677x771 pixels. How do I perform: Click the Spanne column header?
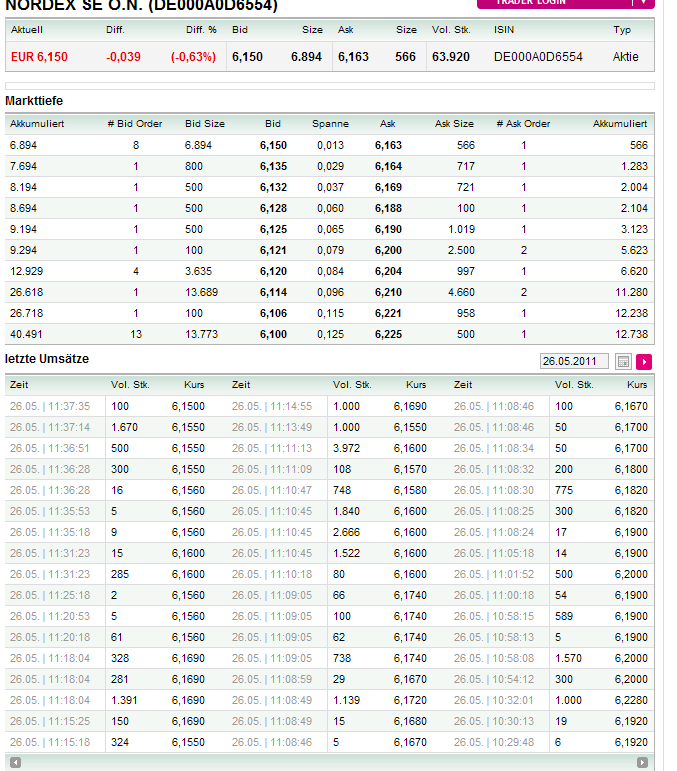[x=330, y=124]
